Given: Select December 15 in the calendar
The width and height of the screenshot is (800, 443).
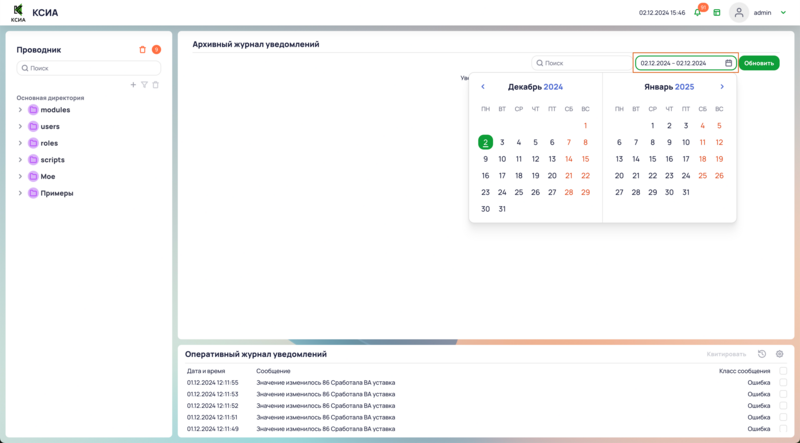Looking at the screenshot, I should click(585, 159).
